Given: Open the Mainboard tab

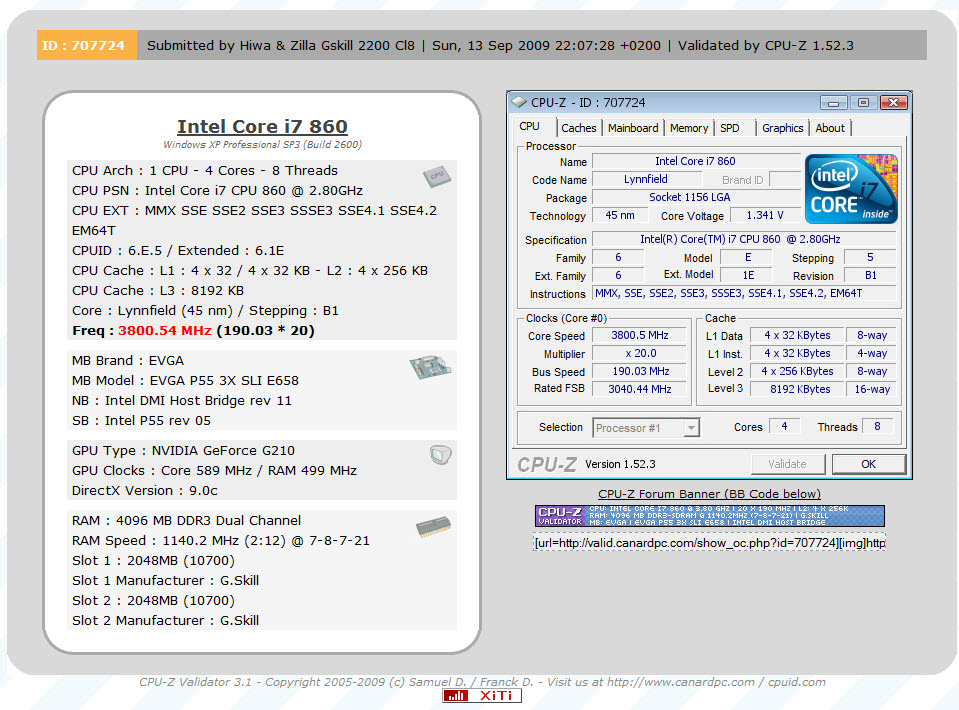Looking at the screenshot, I should 633,128.
